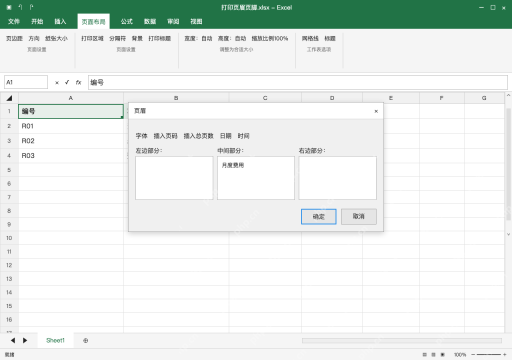Click 插入页码 insert page number
The width and height of the screenshot is (512, 360).
tap(165, 136)
